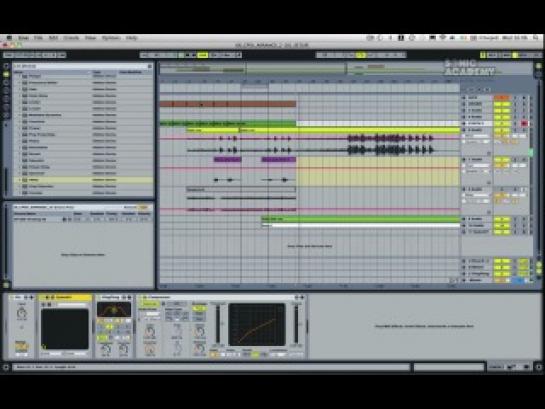Select the red clip in the top track

click(x=228, y=104)
